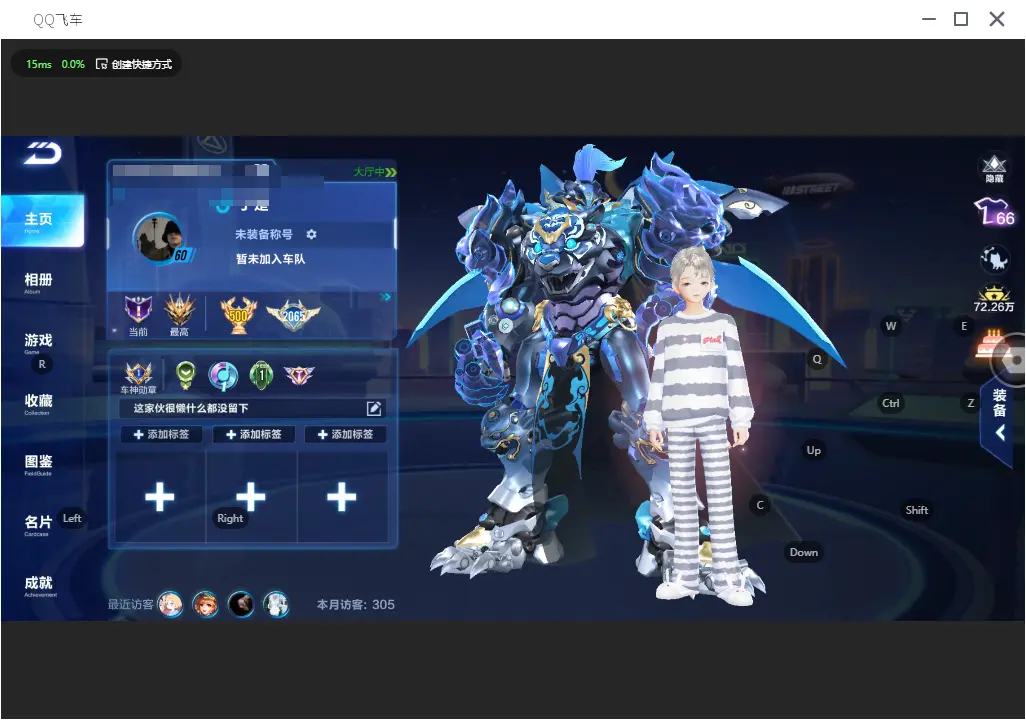Click the Up key overlay
Screen dimensions: 1026x720
click(x=813, y=450)
